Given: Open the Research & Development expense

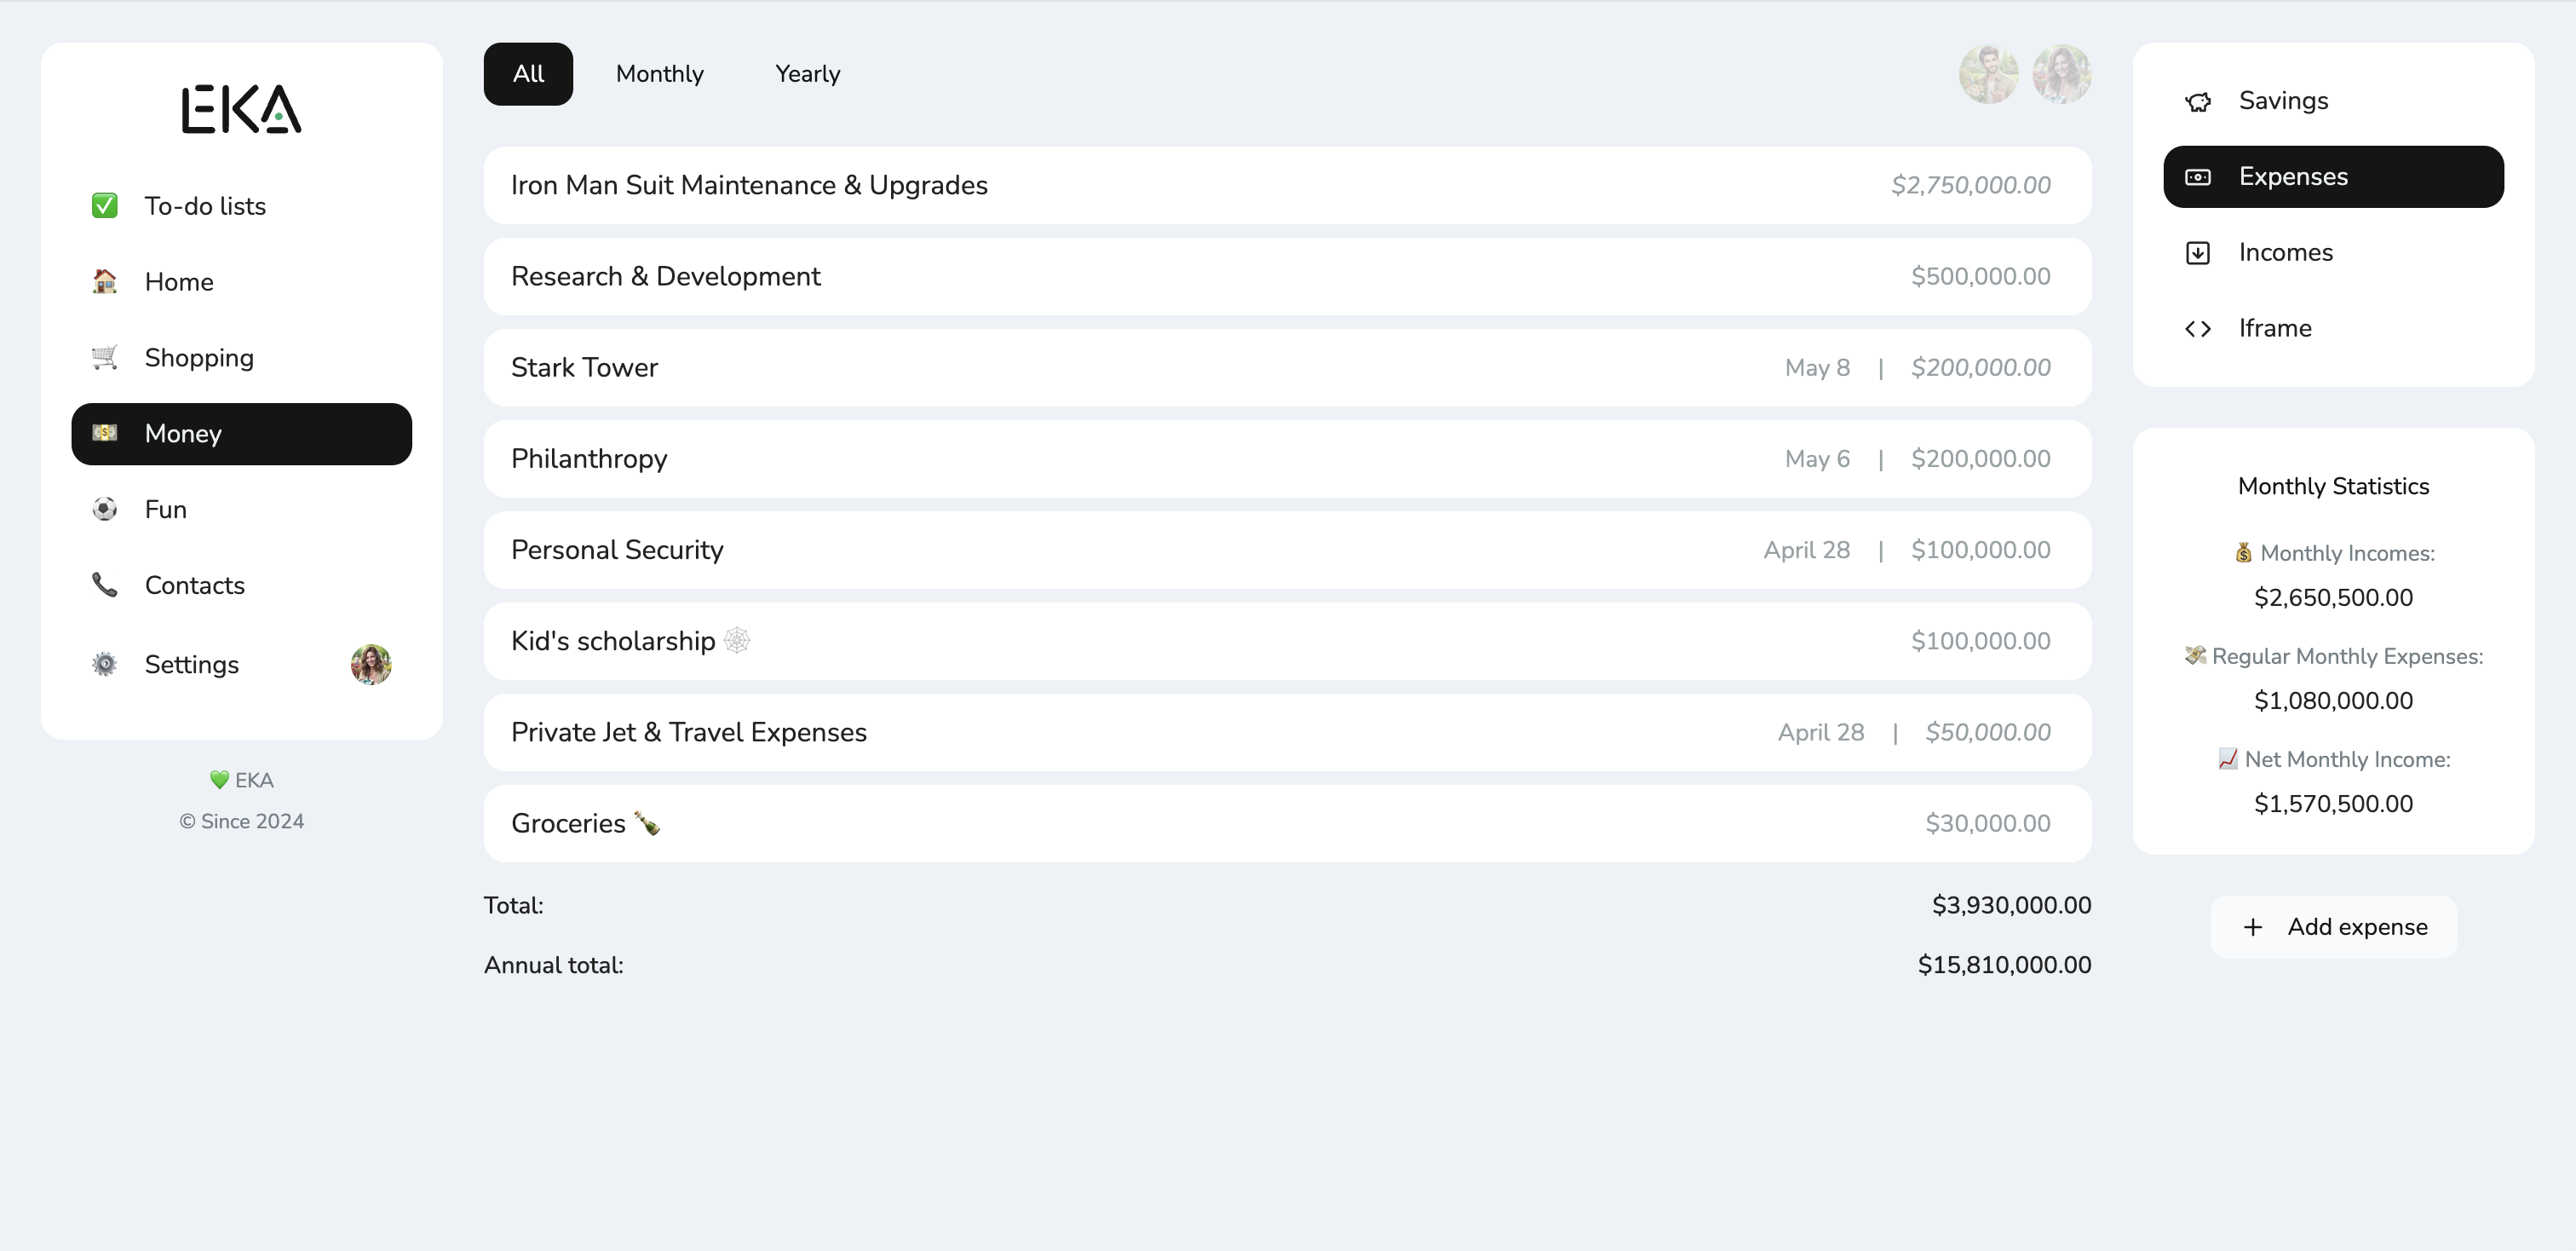Looking at the screenshot, I should (x=1287, y=276).
